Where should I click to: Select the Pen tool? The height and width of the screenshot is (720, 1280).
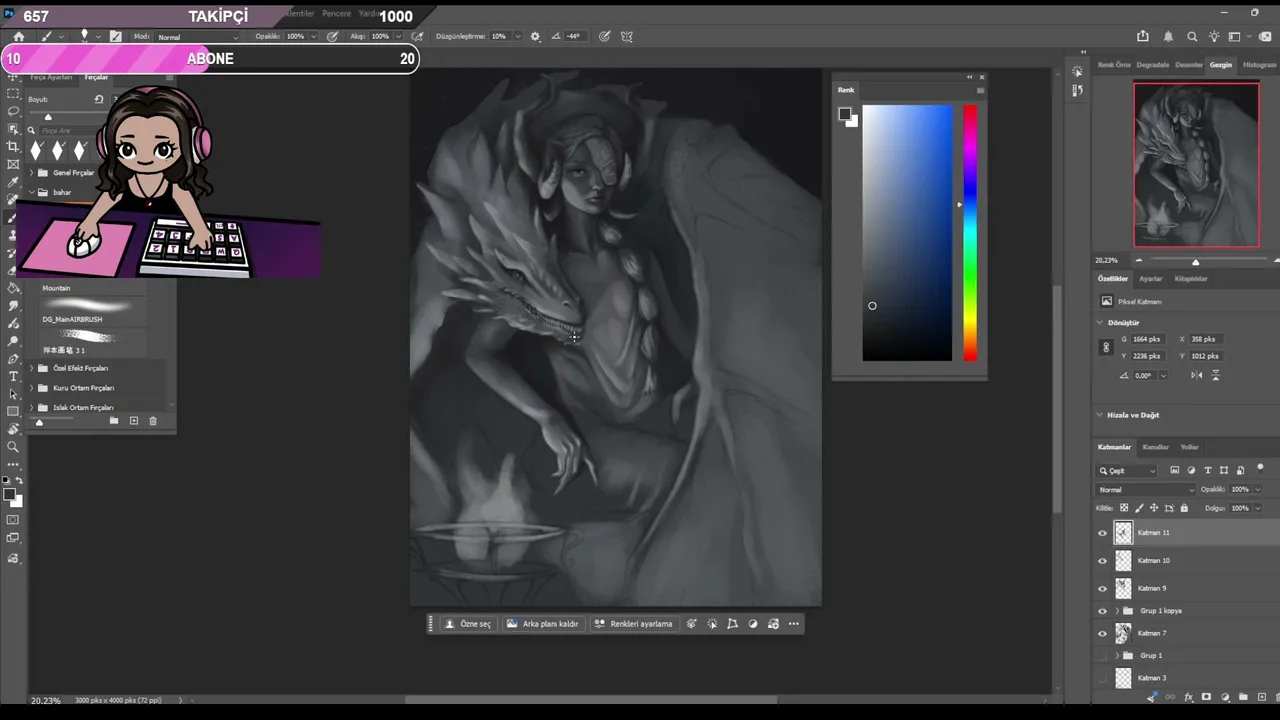pyautogui.click(x=13, y=359)
